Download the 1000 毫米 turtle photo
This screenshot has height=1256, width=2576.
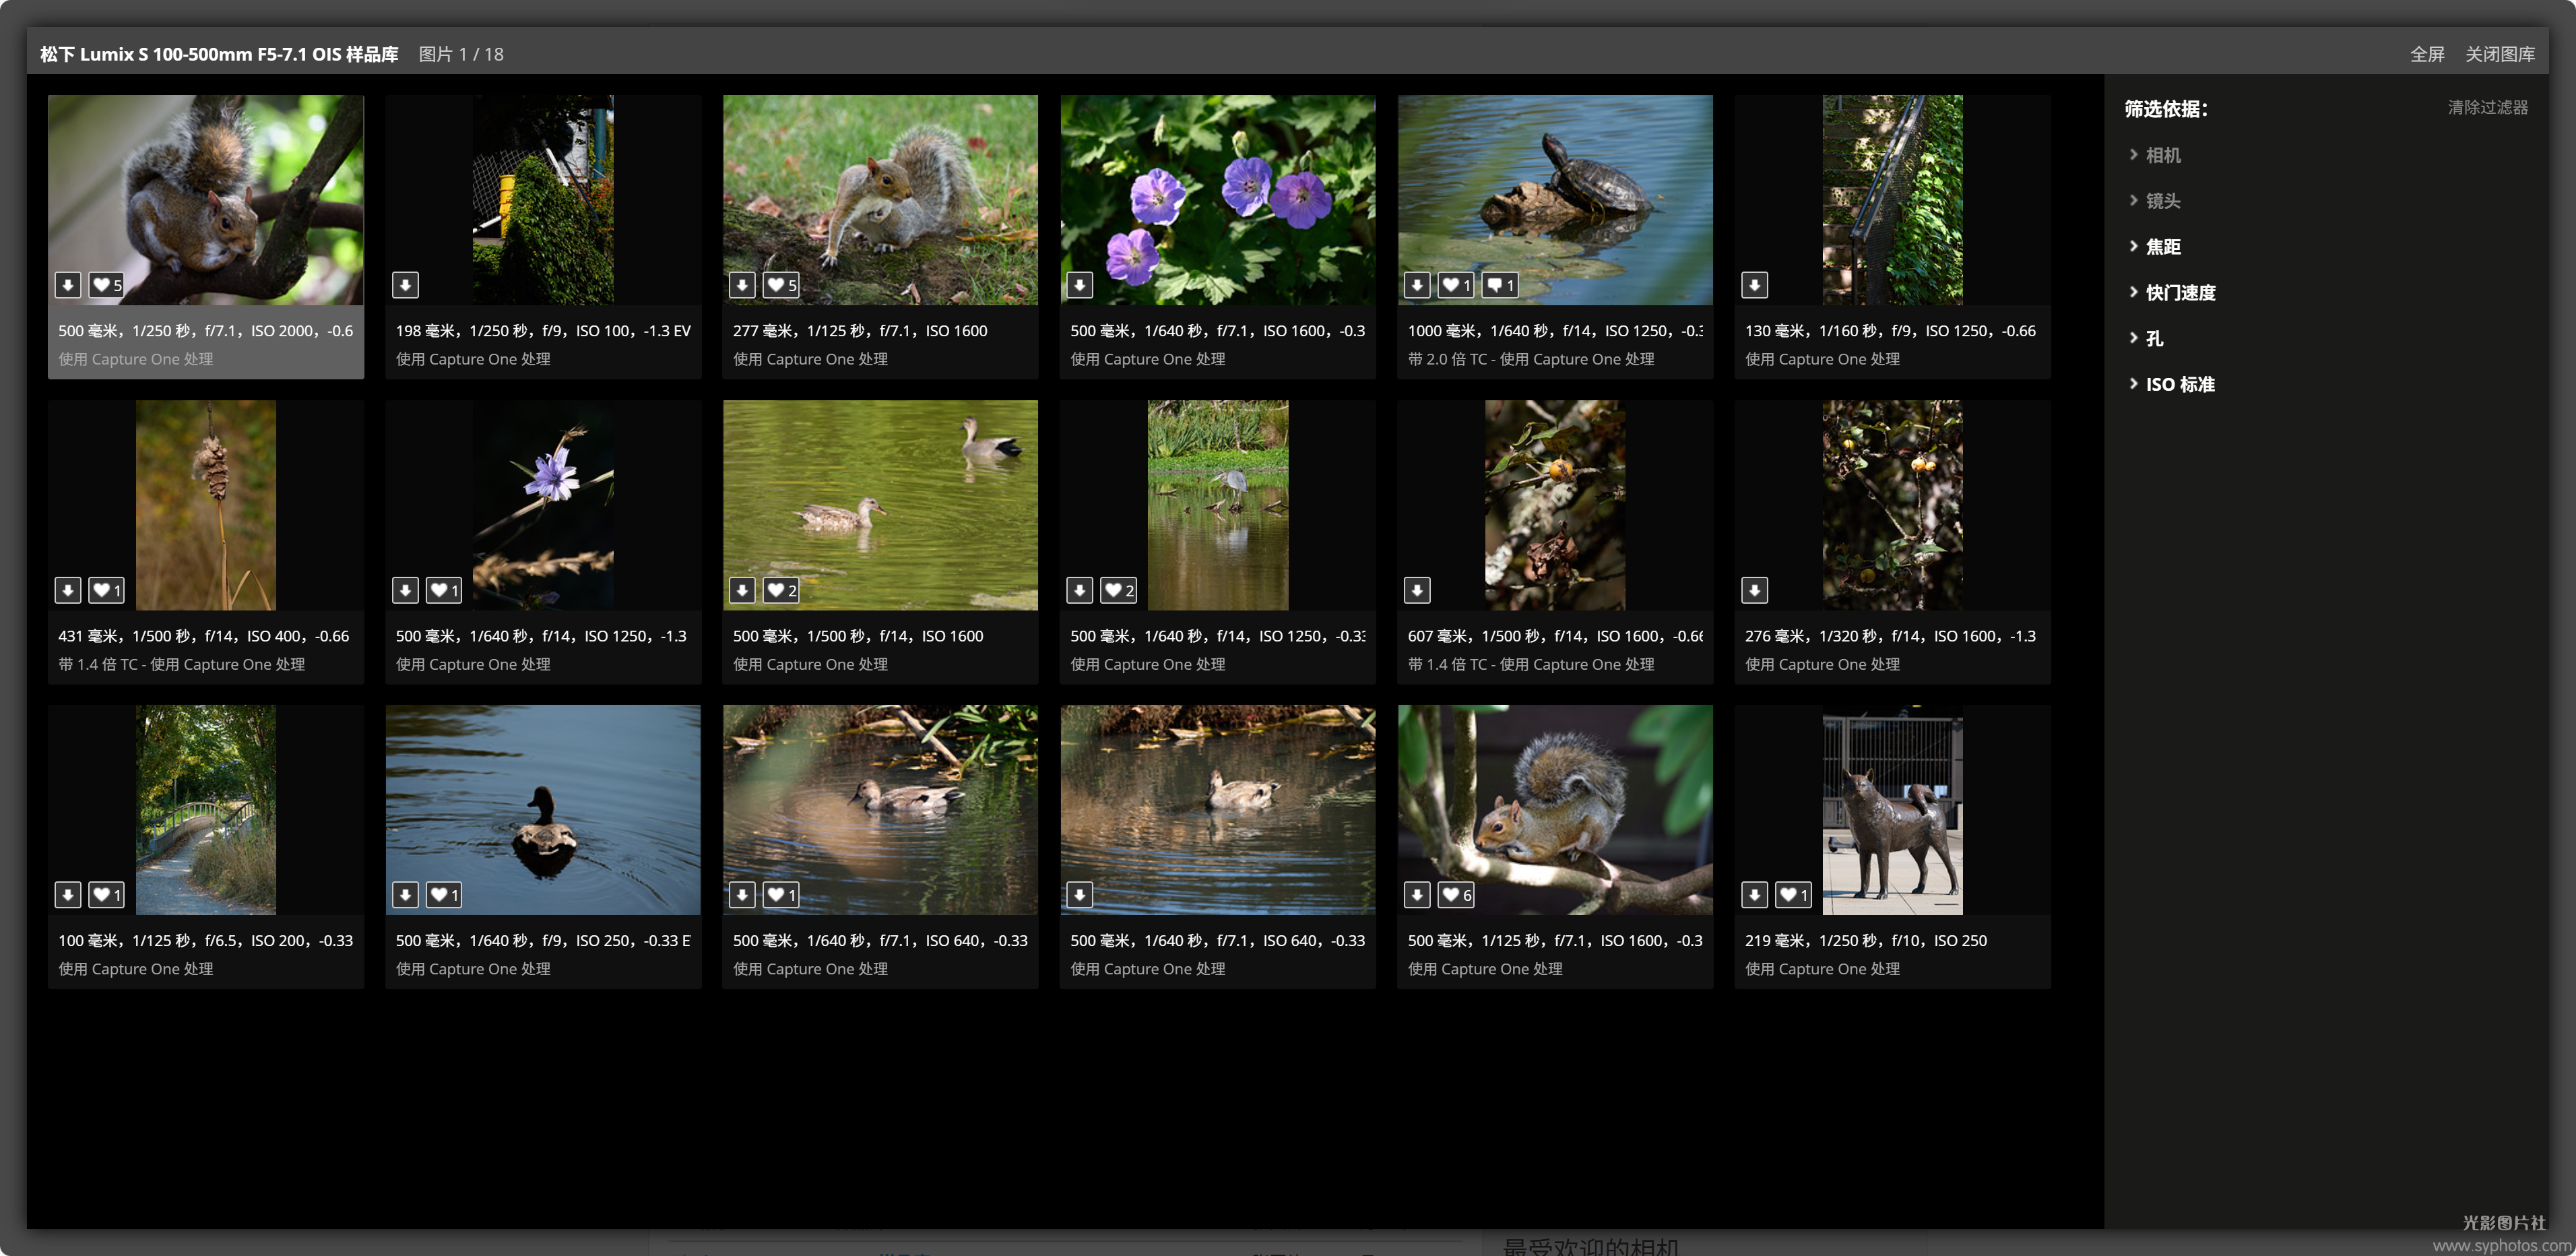coord(1417,285)
